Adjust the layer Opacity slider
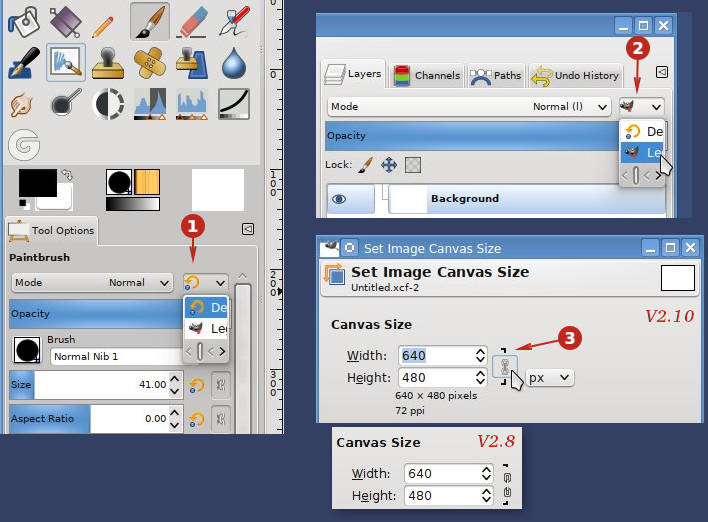 [473, 136]
